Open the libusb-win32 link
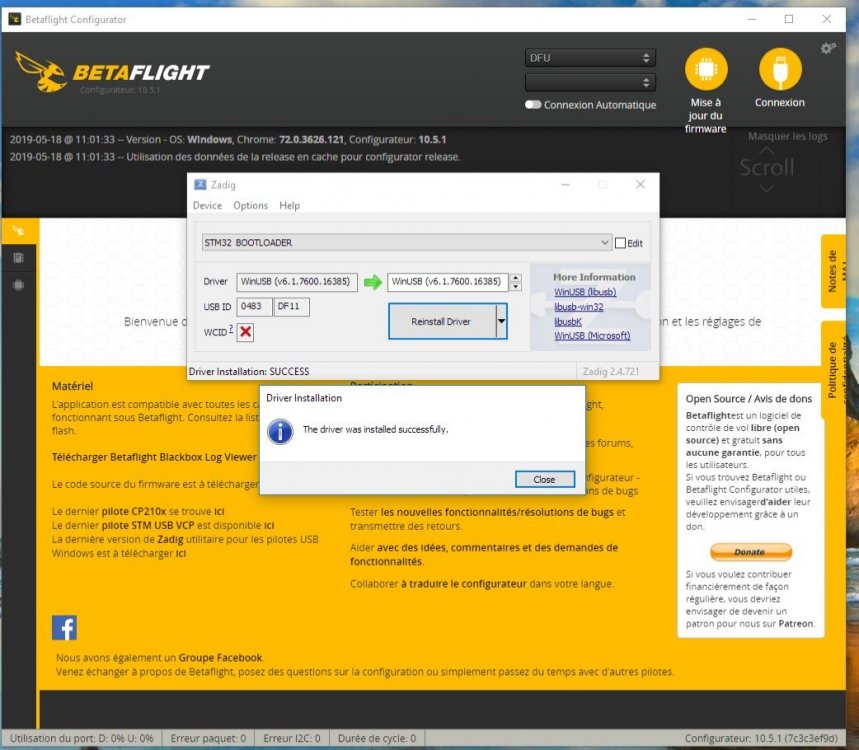 579,307
